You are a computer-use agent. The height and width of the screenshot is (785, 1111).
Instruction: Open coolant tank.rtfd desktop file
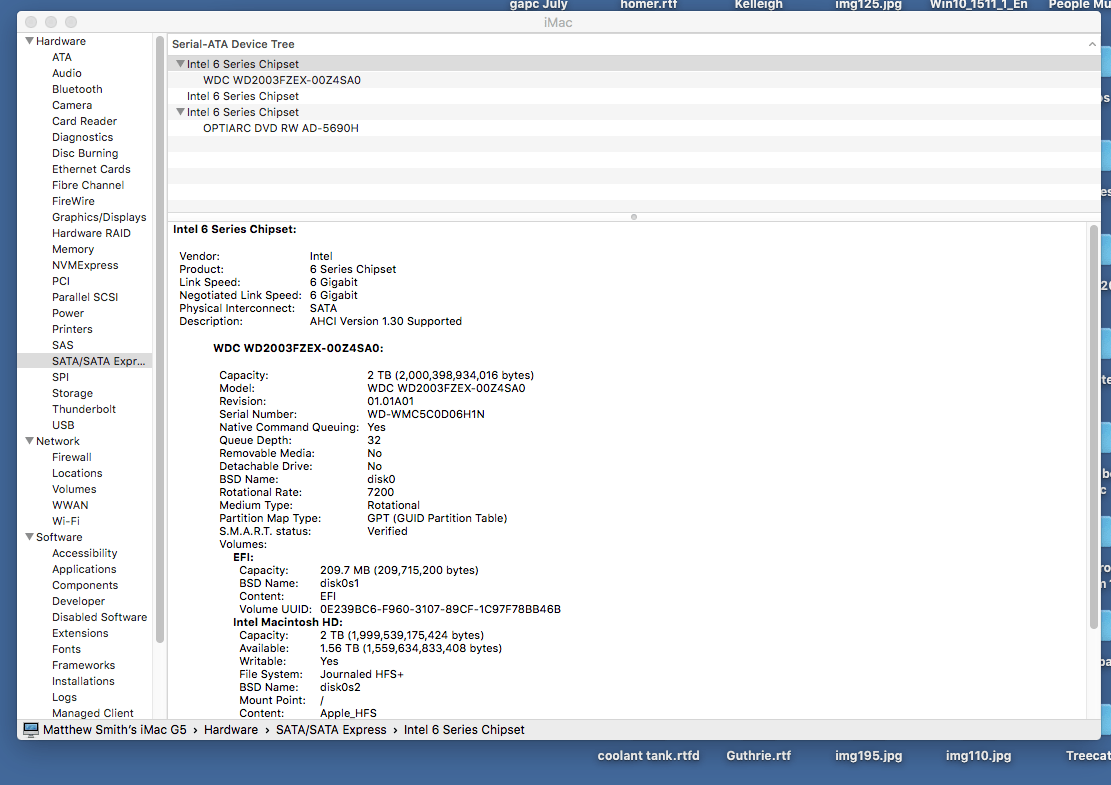648,756
